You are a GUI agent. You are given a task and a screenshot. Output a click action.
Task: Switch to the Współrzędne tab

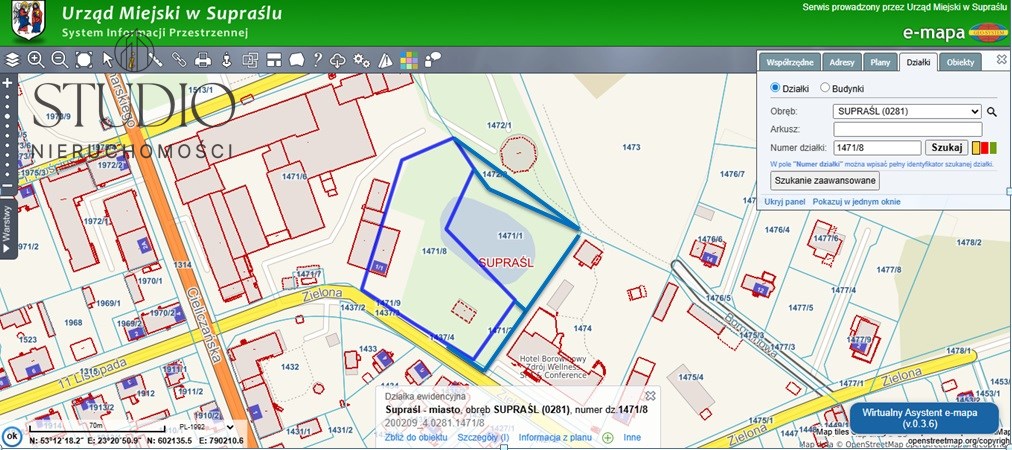[x=790, y=62]
